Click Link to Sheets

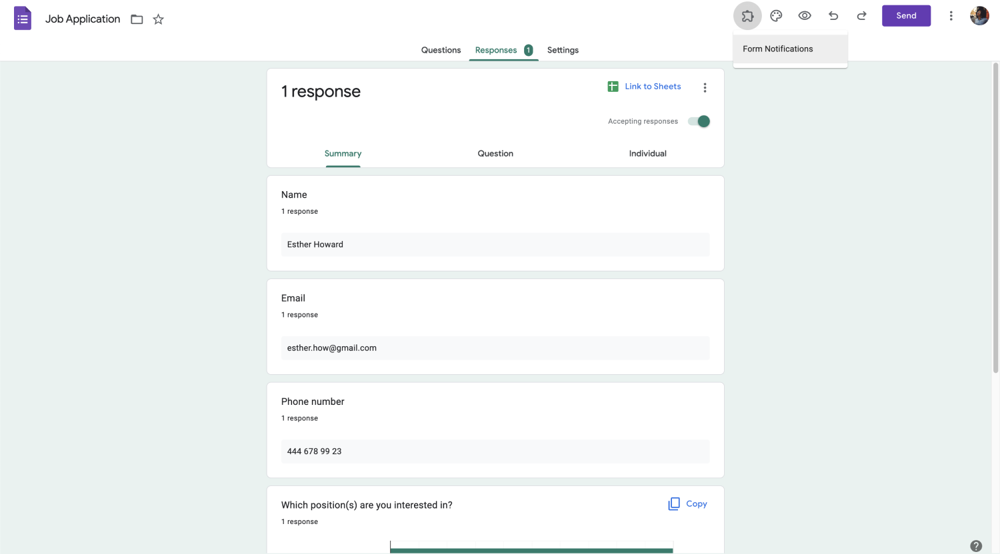644,87
